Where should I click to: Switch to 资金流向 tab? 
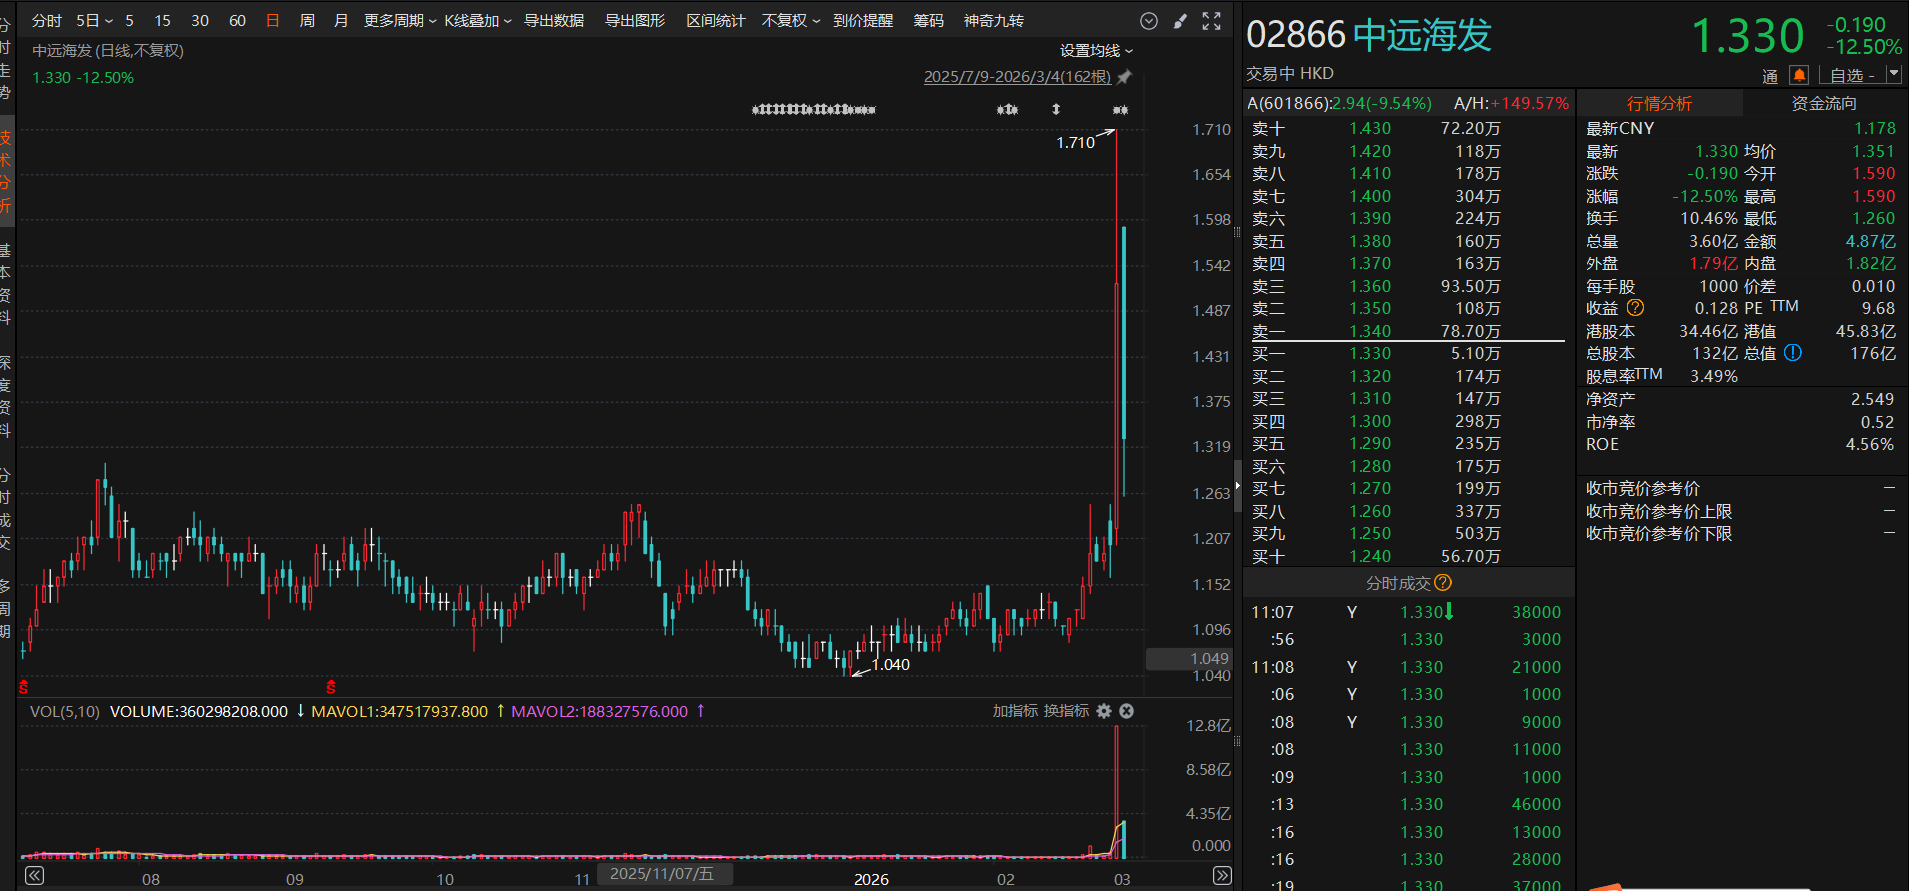(x=1824, y=103)
